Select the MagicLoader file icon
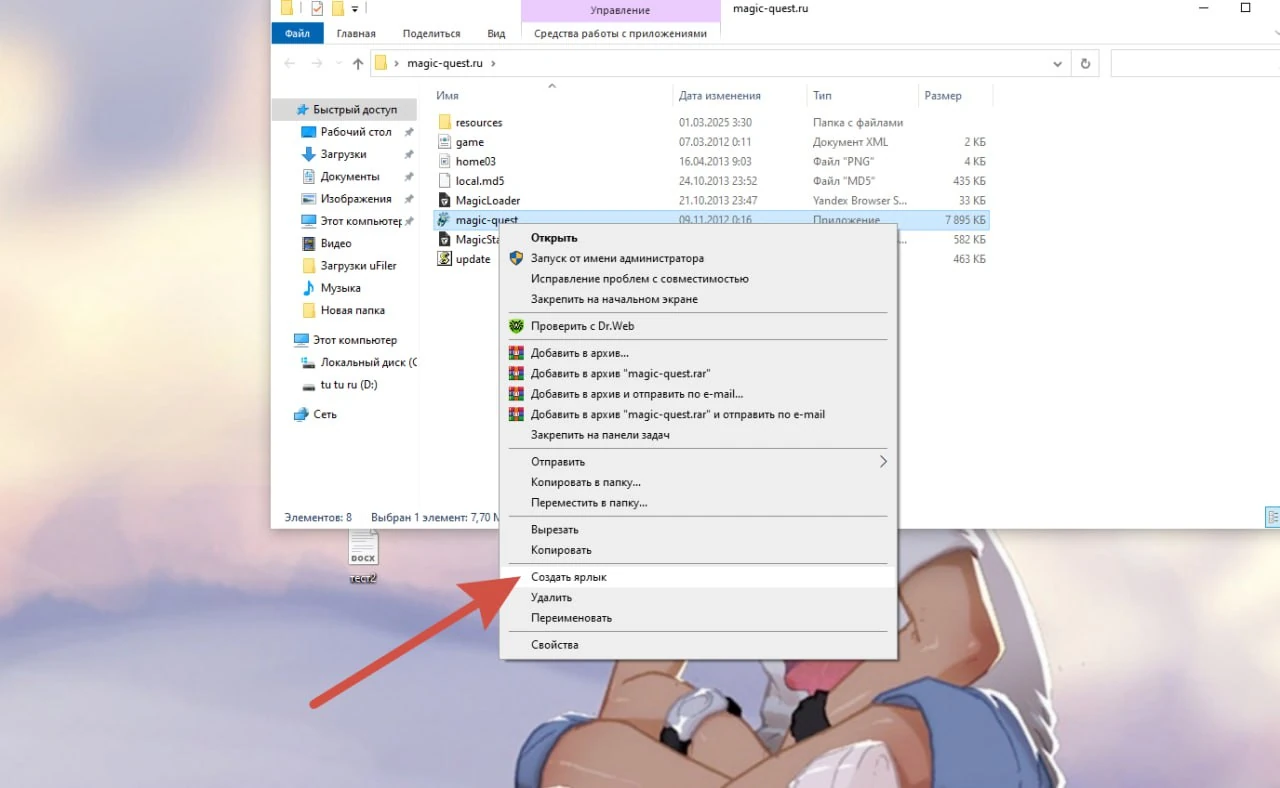1280x788 pixels. (x=446, y=200)
